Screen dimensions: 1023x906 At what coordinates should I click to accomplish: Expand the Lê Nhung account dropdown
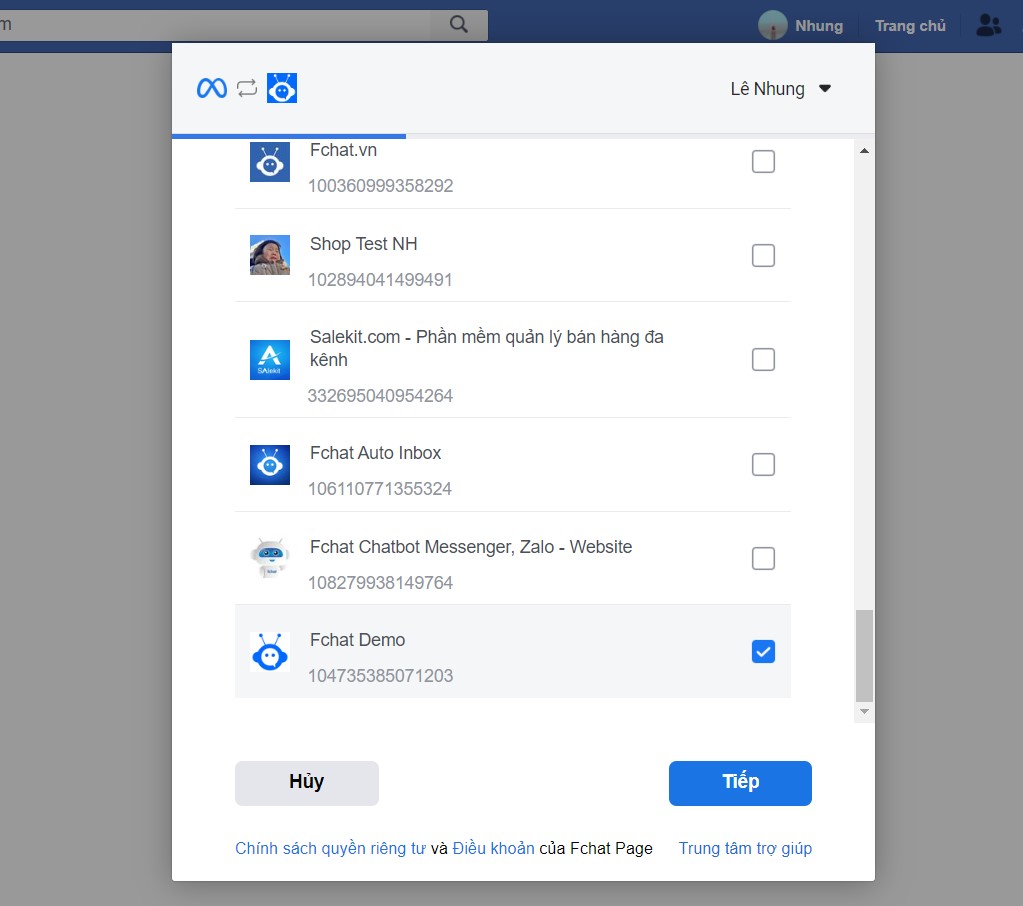pyautogui.click(x=781, y=89)
